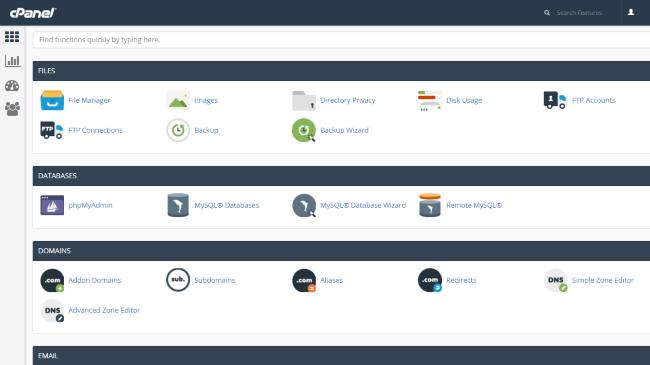Viewport: 650px width, 365px height.
Task: Click the user account icon in header
Action: [x=631, y=12]
